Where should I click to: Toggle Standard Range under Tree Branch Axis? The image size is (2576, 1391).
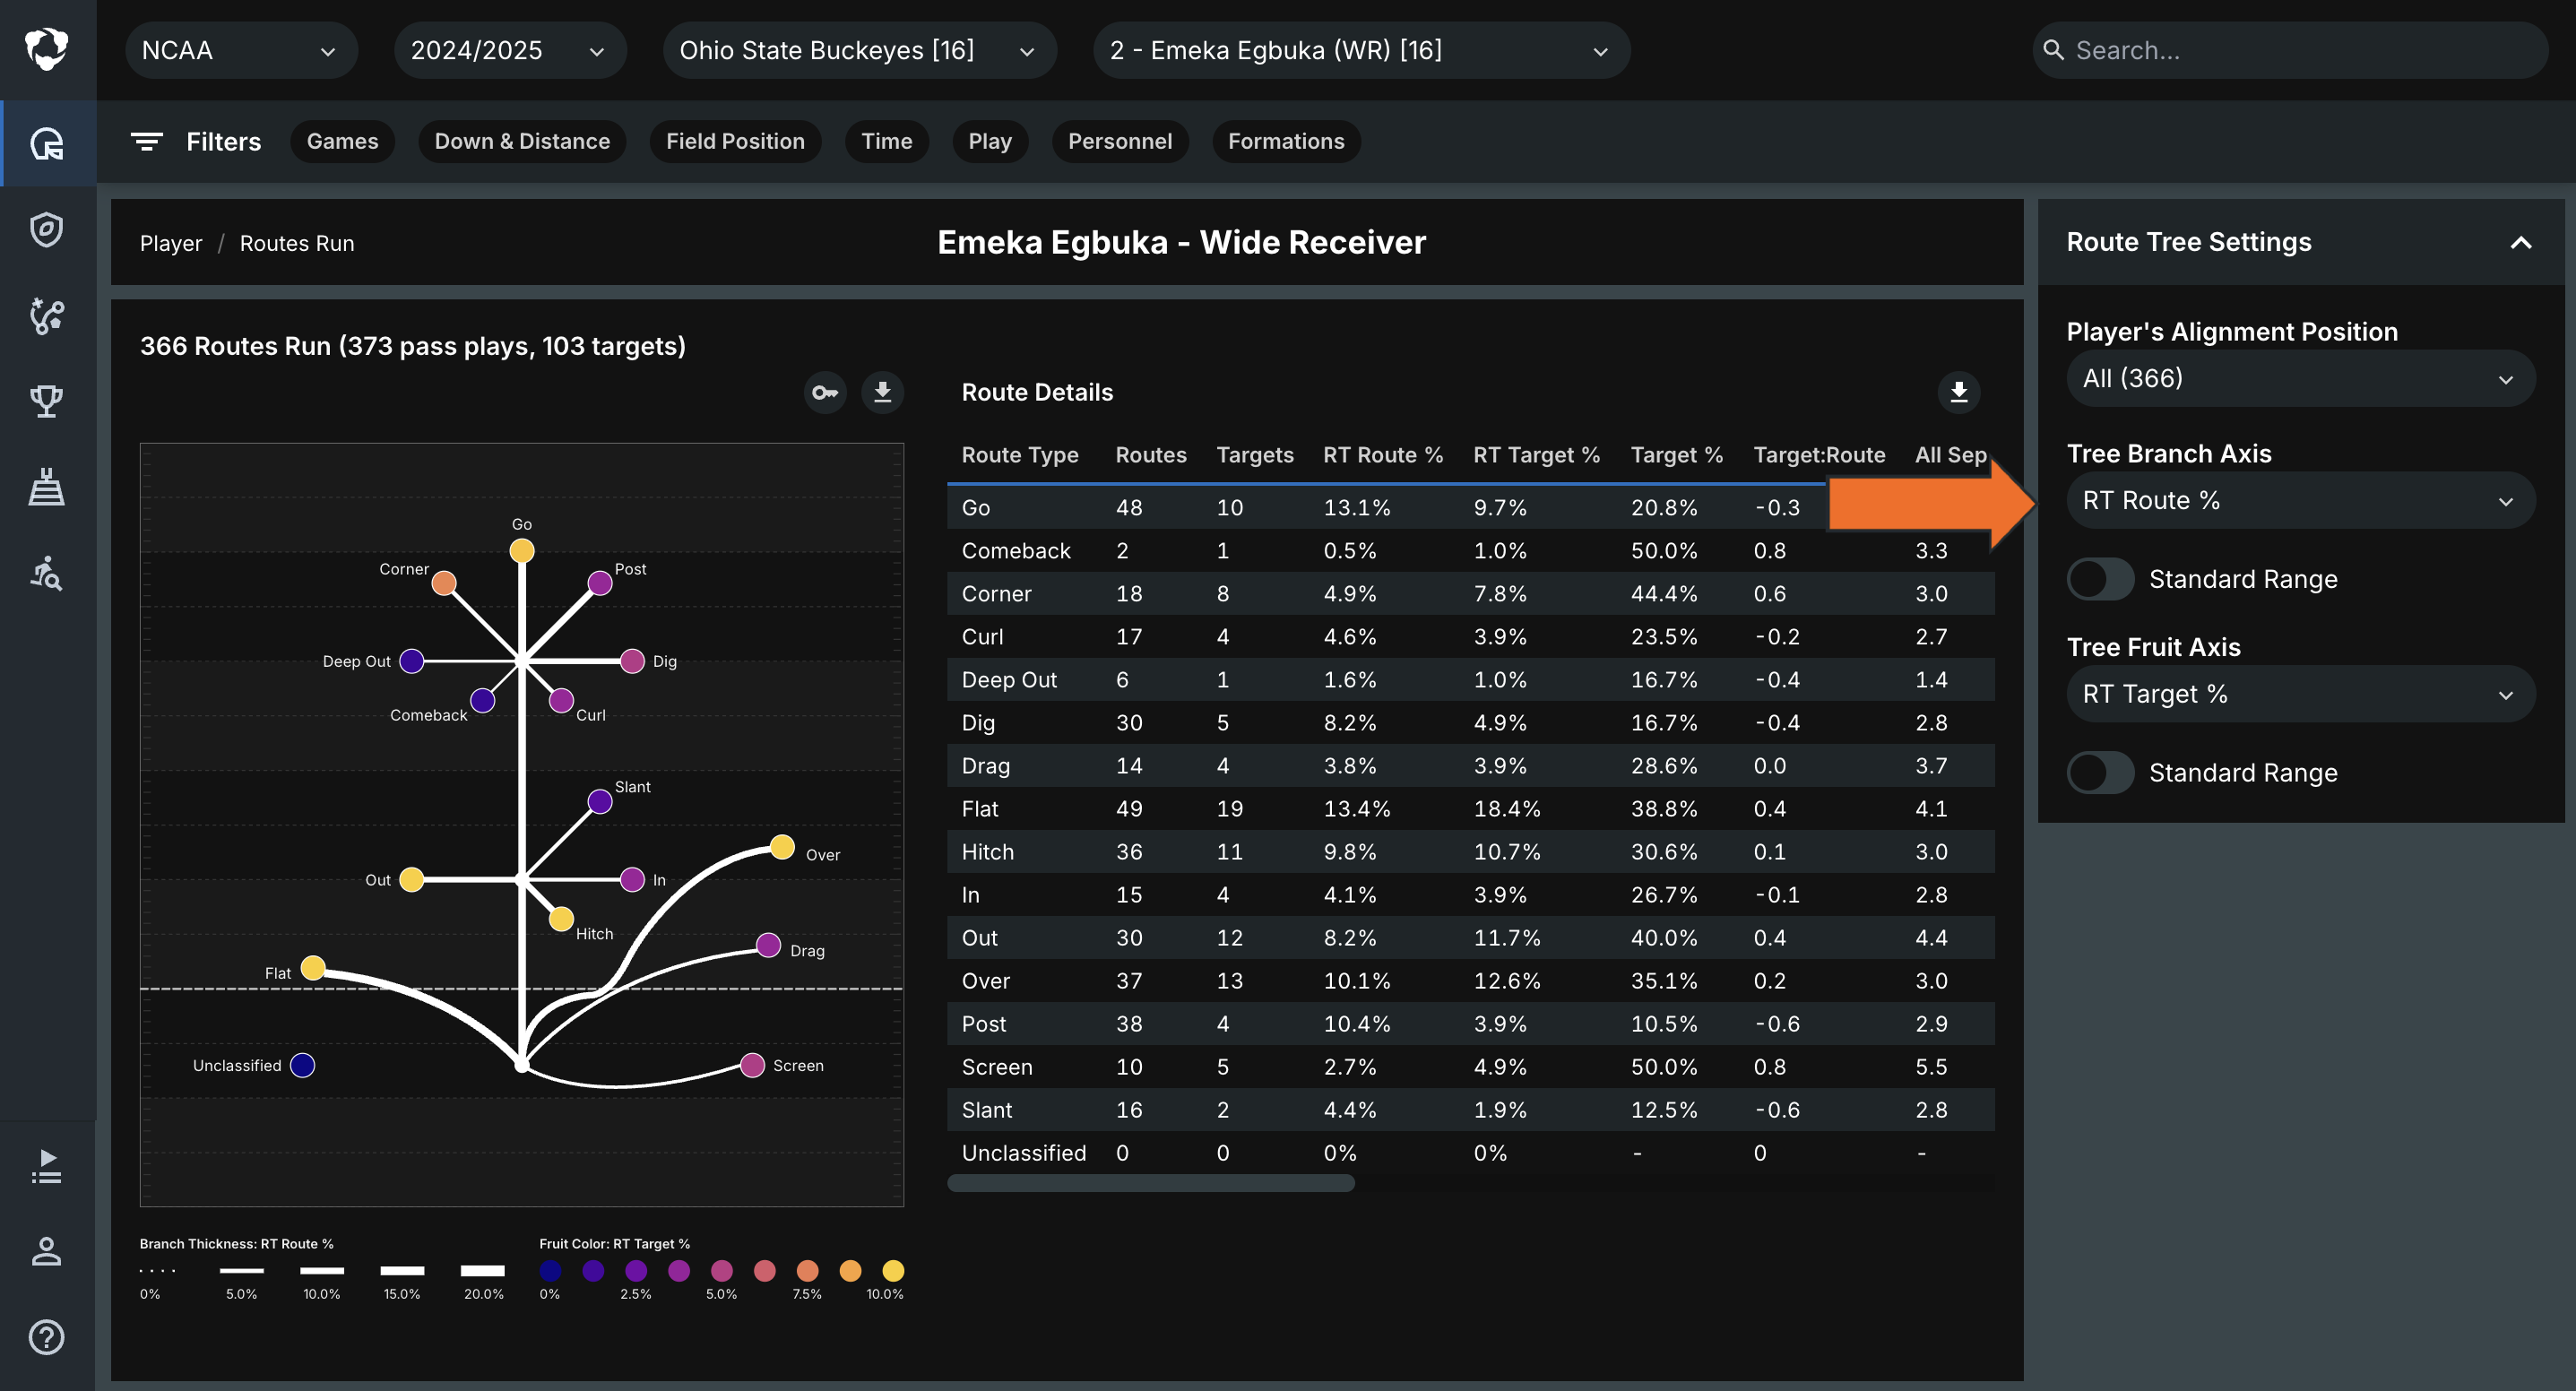2100,579
